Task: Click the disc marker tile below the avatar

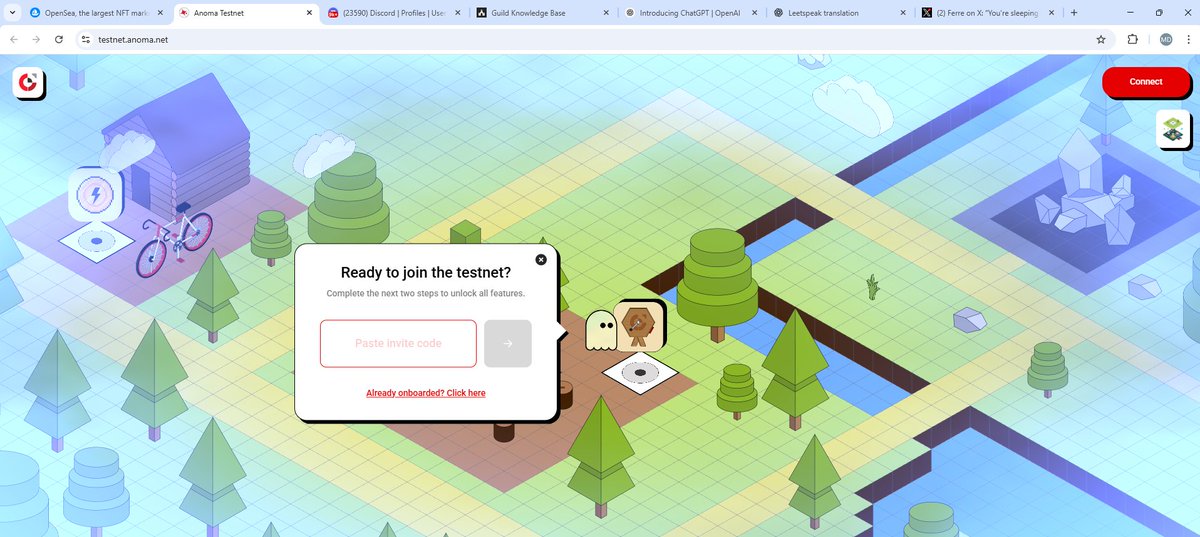Action: tap(640, 372)
